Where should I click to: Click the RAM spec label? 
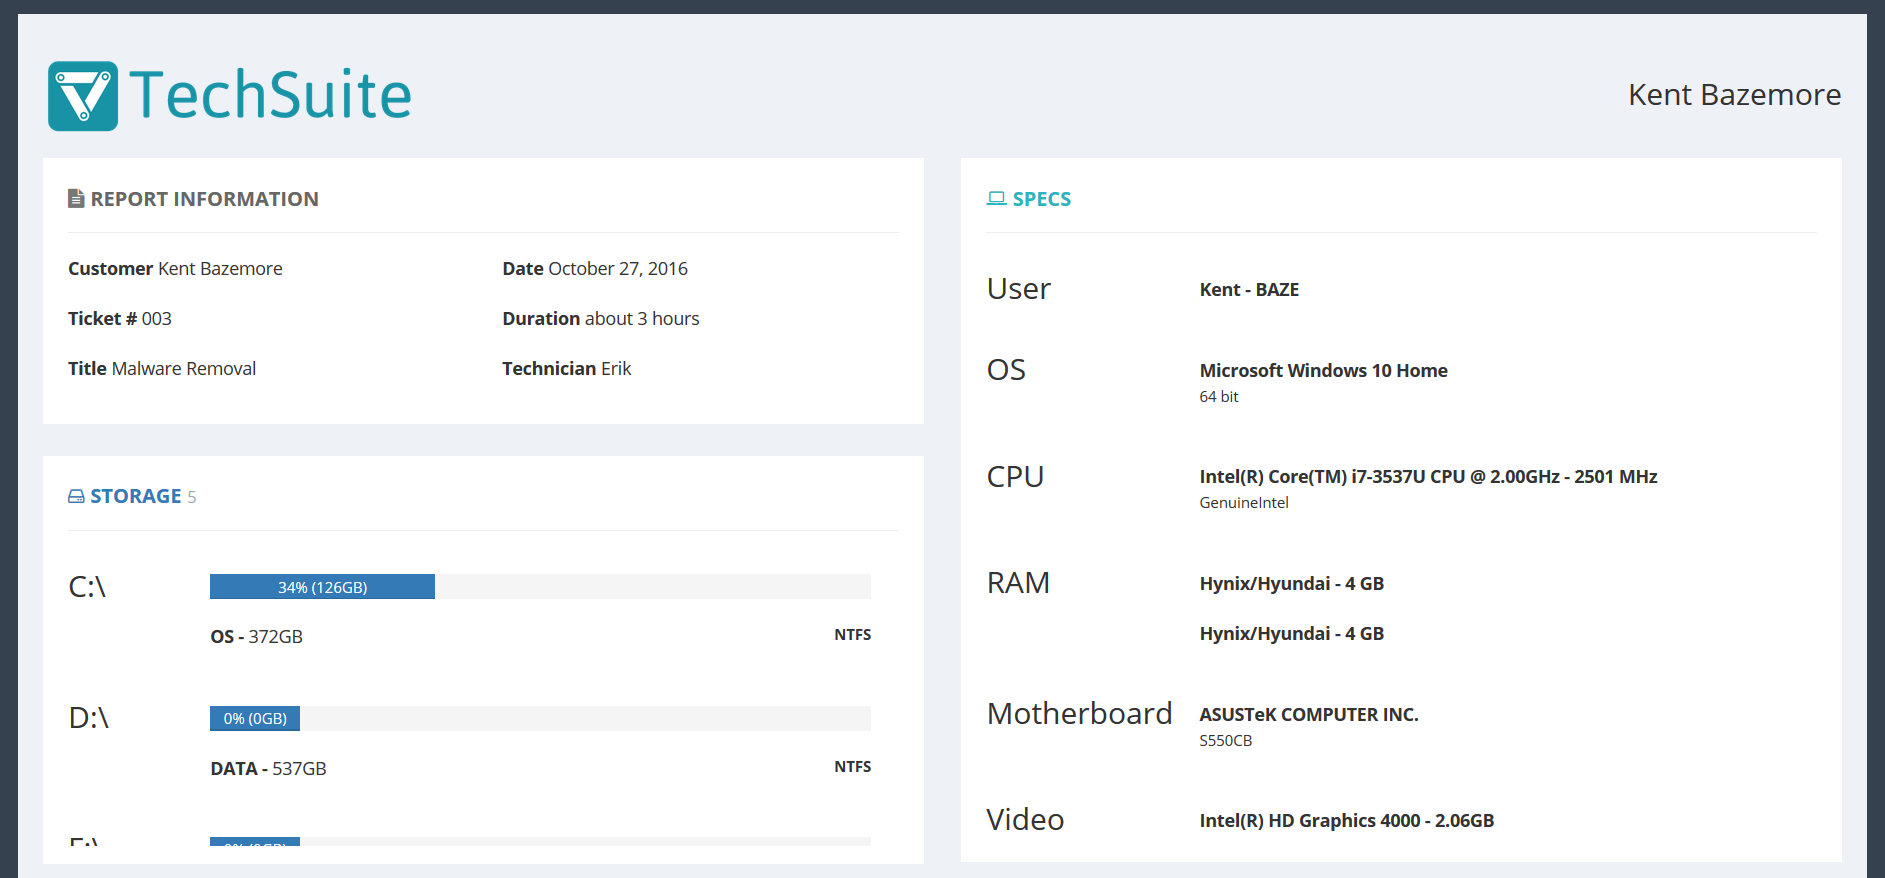pyautogui.click(x=1018, y=582)
